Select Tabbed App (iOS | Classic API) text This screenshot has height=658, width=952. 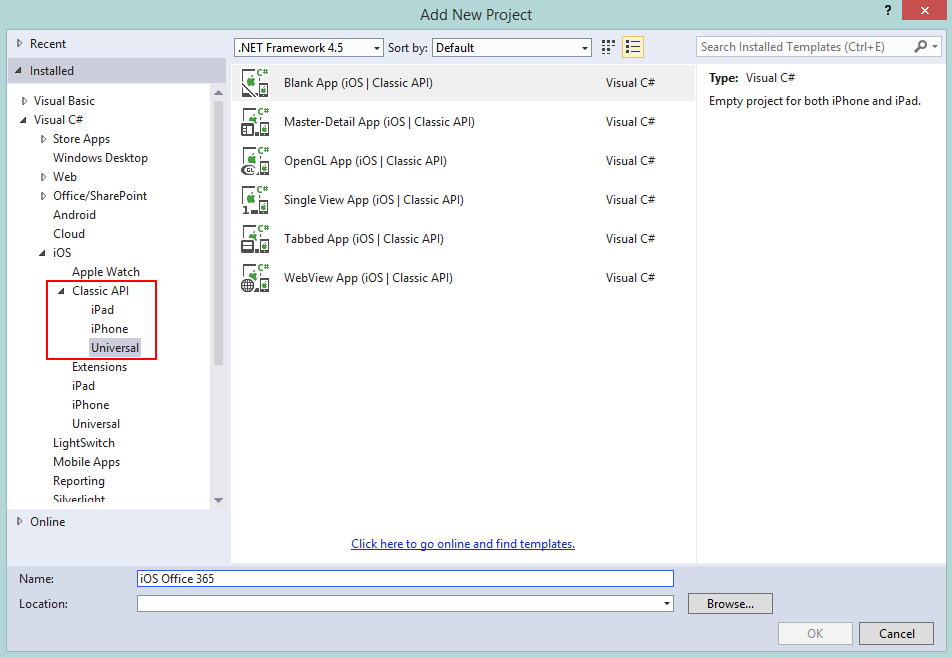pos(364,239)
